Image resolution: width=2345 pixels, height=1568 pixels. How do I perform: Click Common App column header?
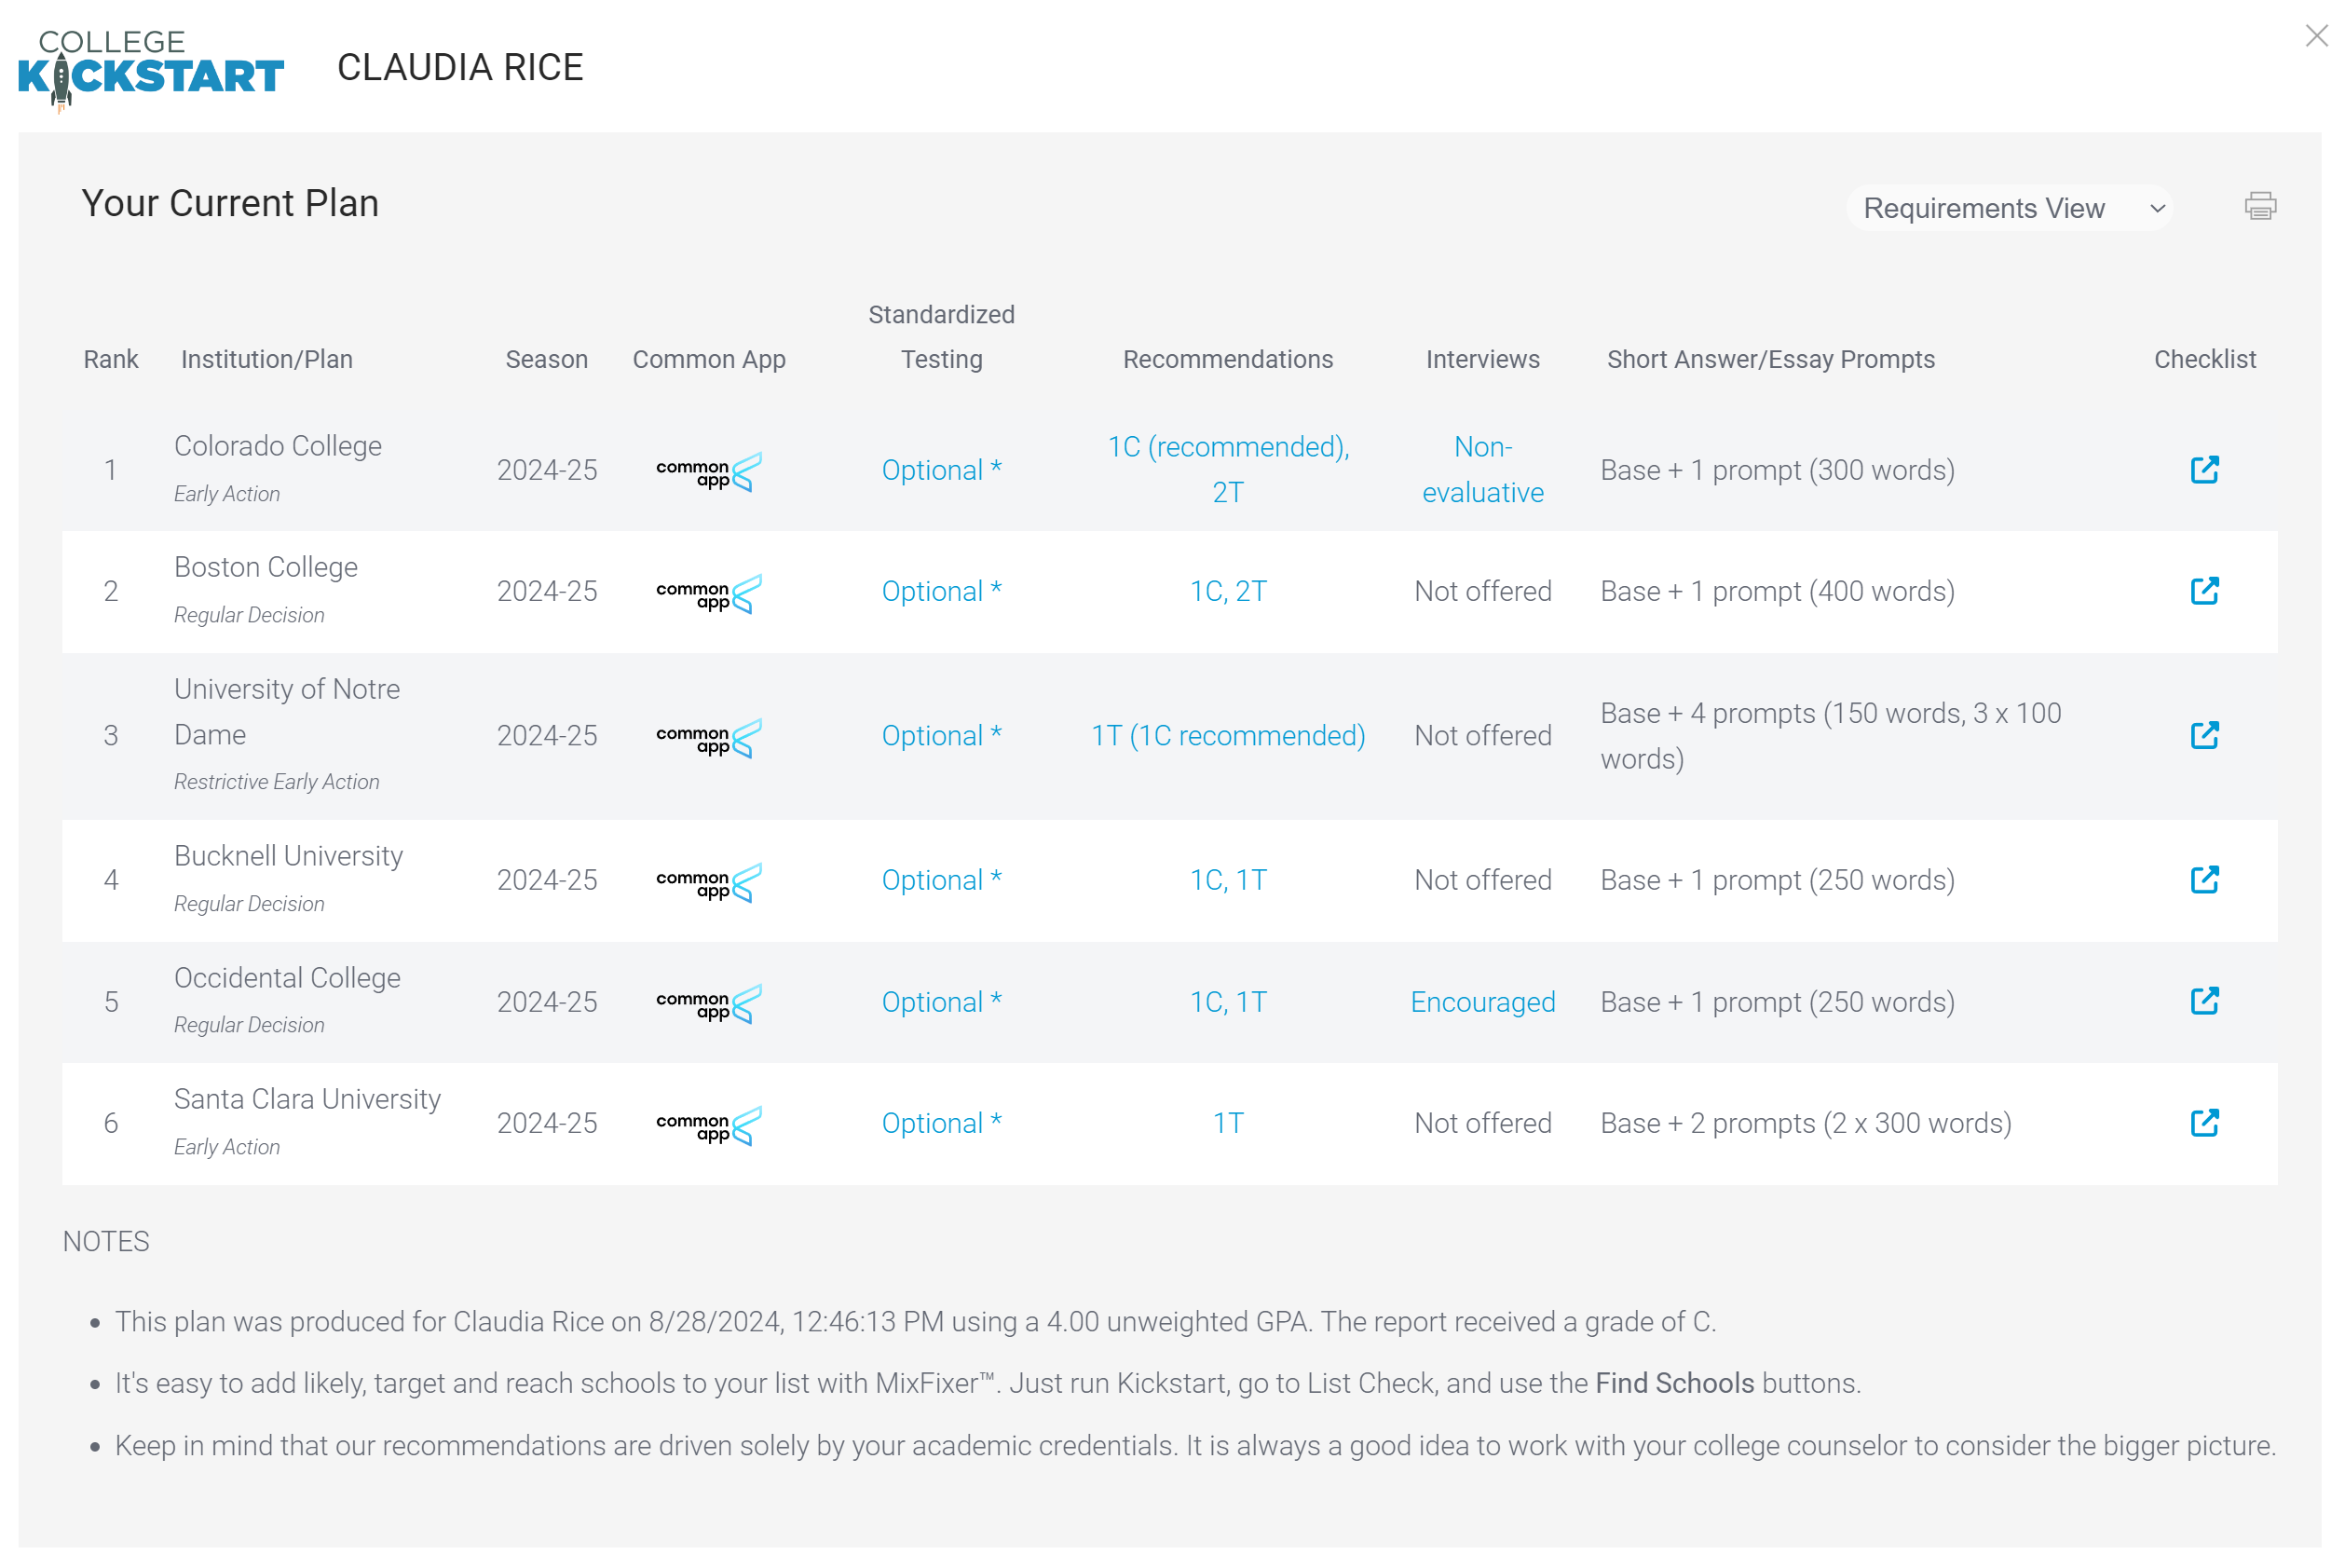(709, 359)
